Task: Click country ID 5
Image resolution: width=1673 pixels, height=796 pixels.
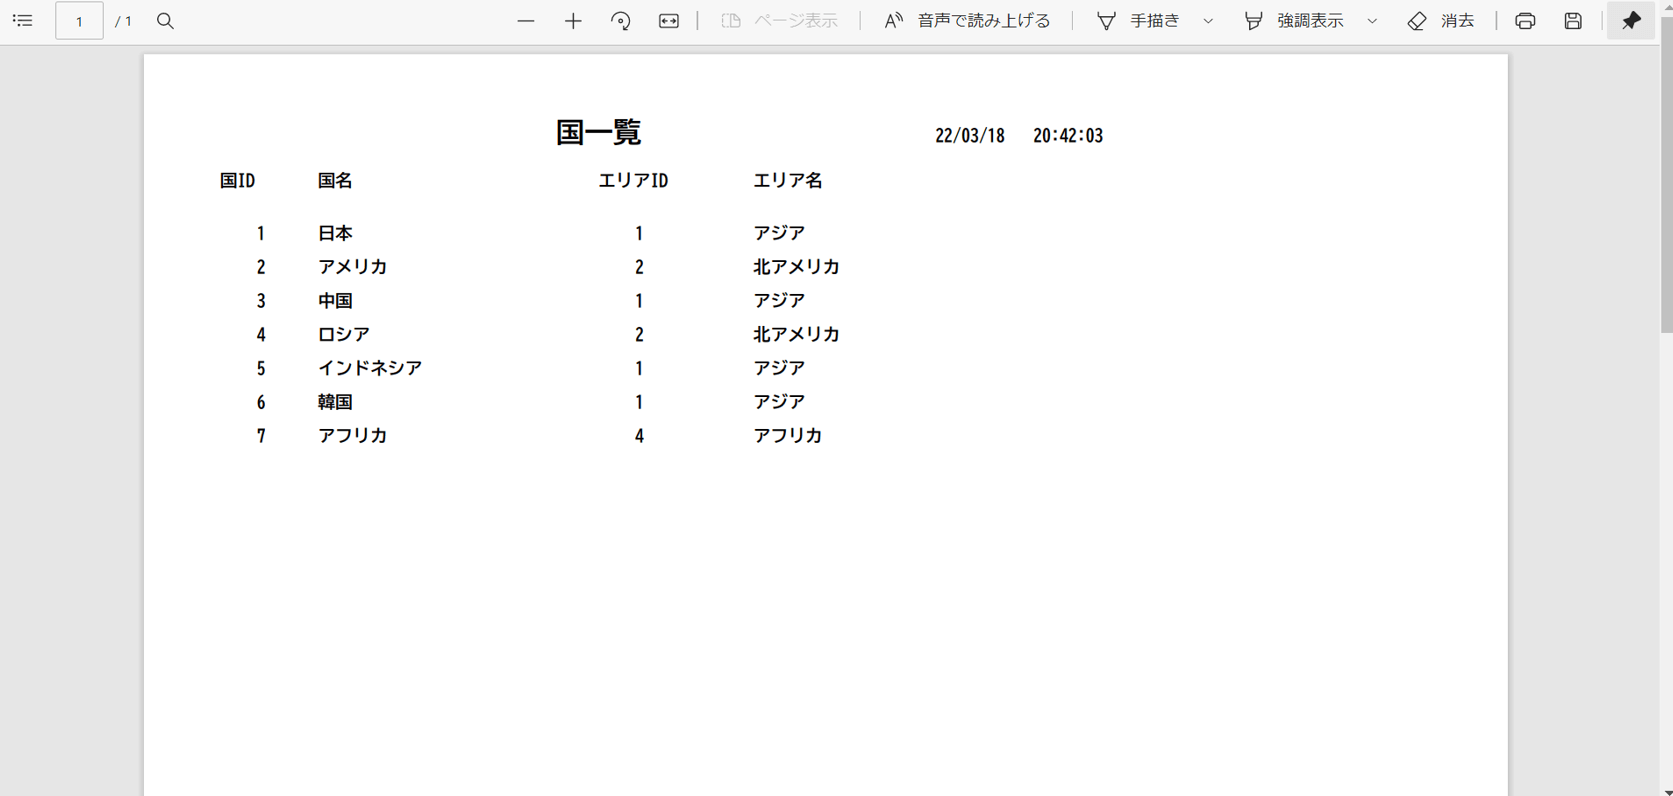Action: click(x=261, y=368)
